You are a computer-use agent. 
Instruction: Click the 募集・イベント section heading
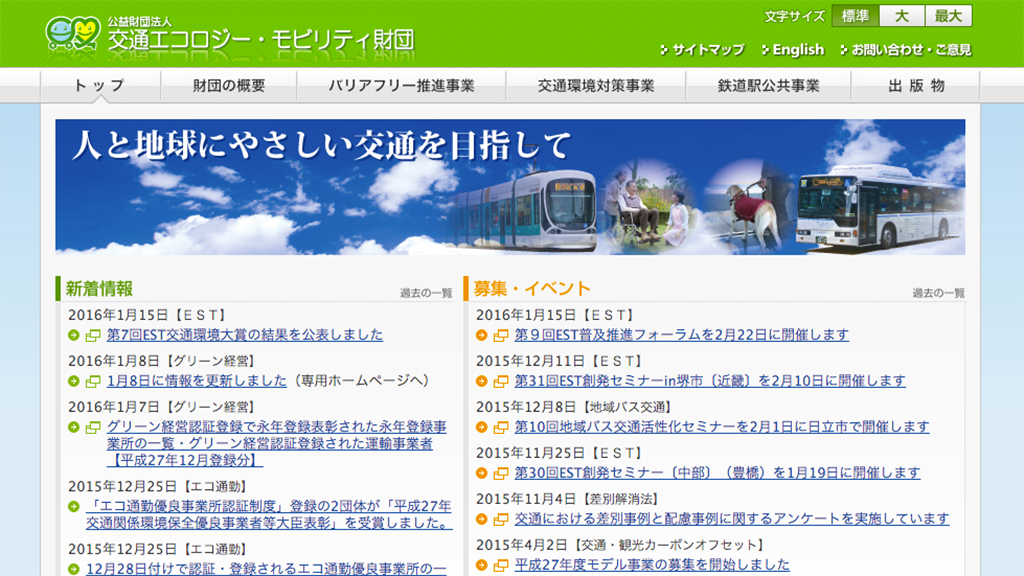pos(532,289)
